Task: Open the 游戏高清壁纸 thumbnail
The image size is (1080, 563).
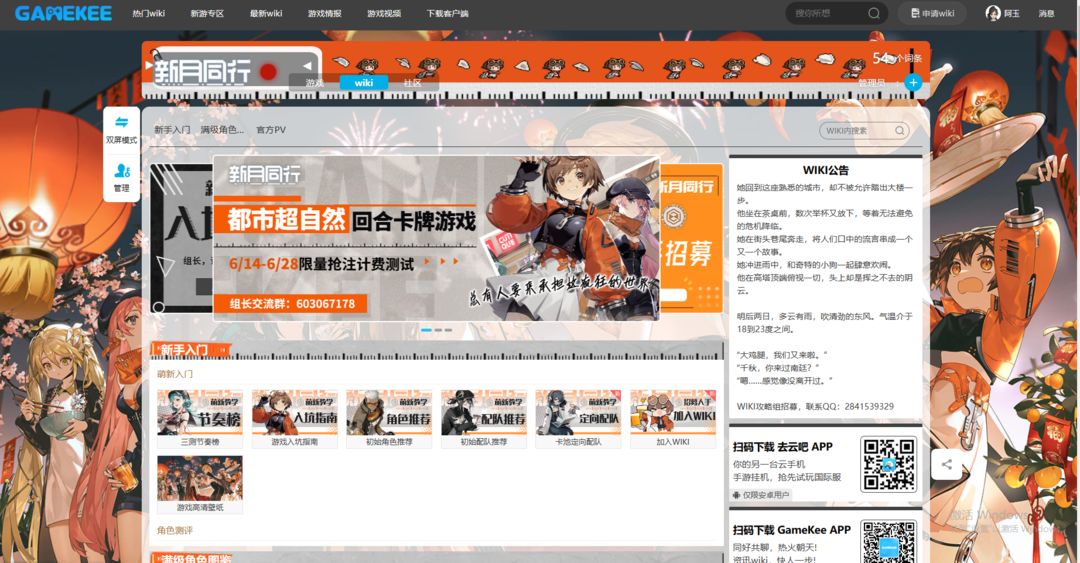Action: [200, 484]
